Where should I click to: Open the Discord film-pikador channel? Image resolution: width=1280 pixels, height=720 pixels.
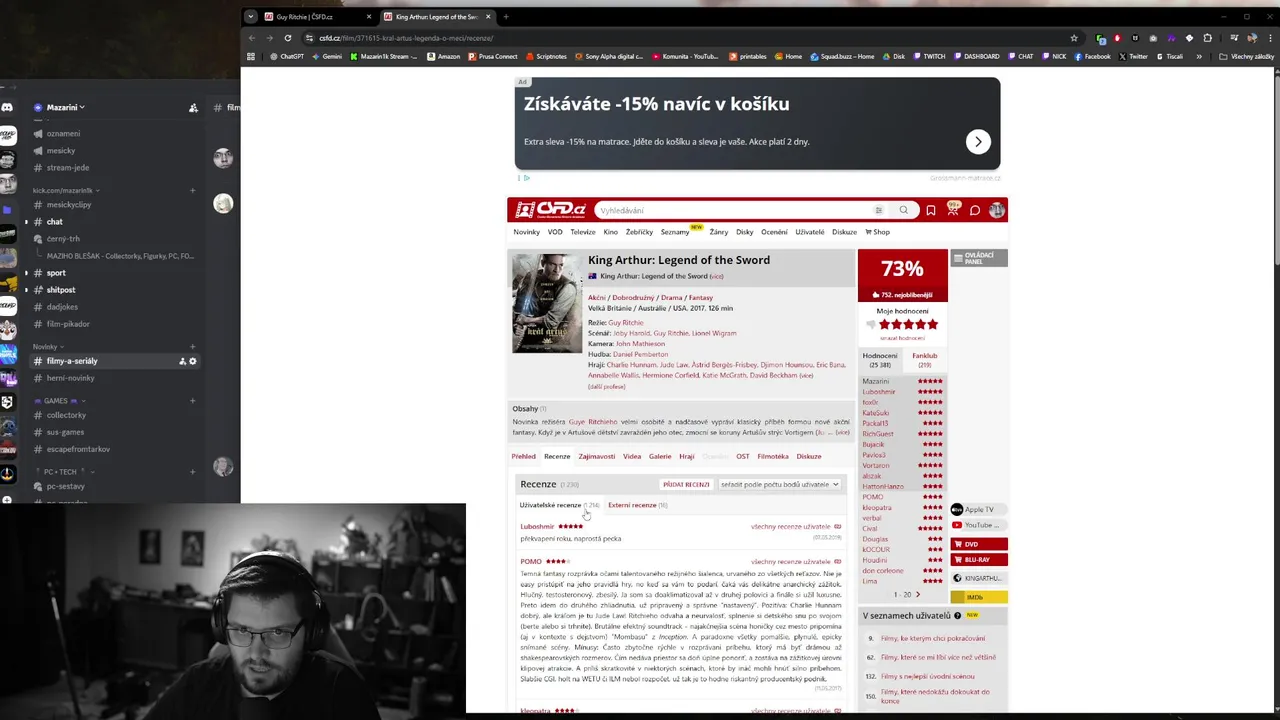(x=68, y=324)
